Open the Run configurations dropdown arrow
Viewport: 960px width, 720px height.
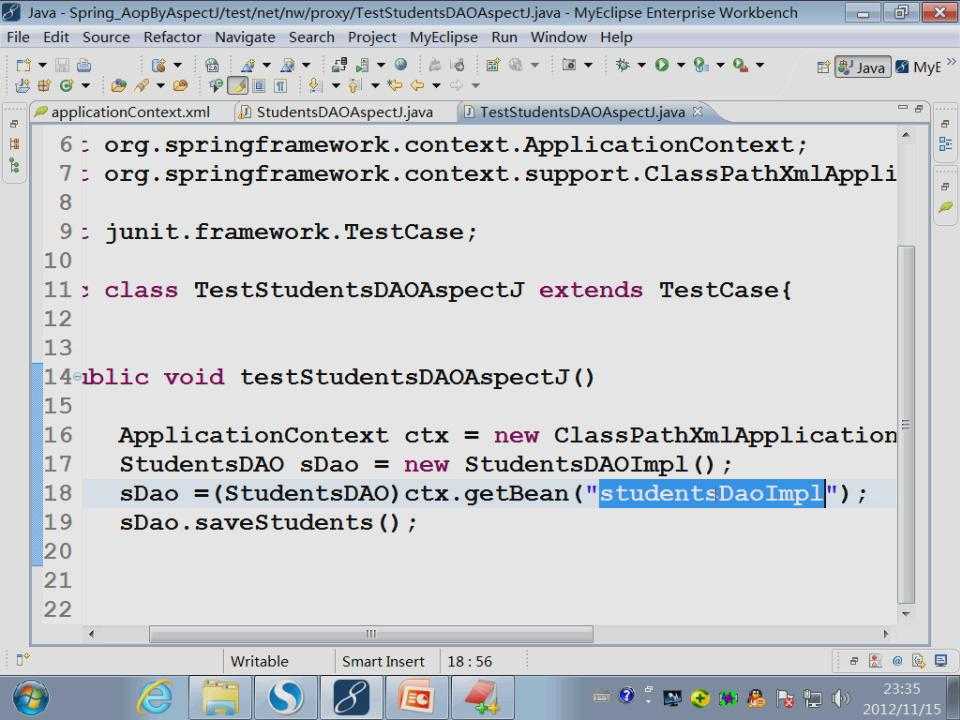pyautogui.click(x=680, y=65)
